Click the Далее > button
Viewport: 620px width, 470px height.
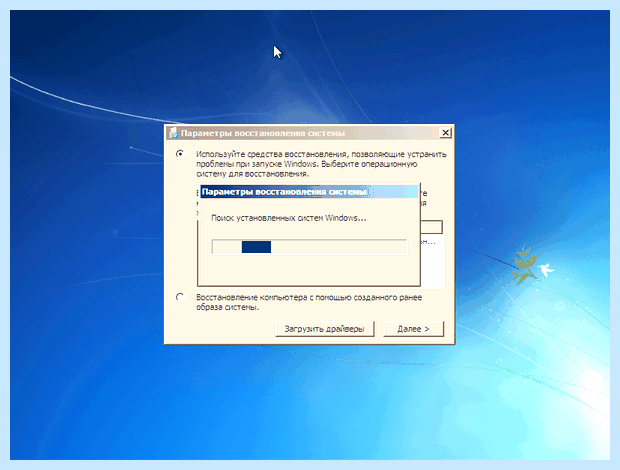click(x=414, y=329)
